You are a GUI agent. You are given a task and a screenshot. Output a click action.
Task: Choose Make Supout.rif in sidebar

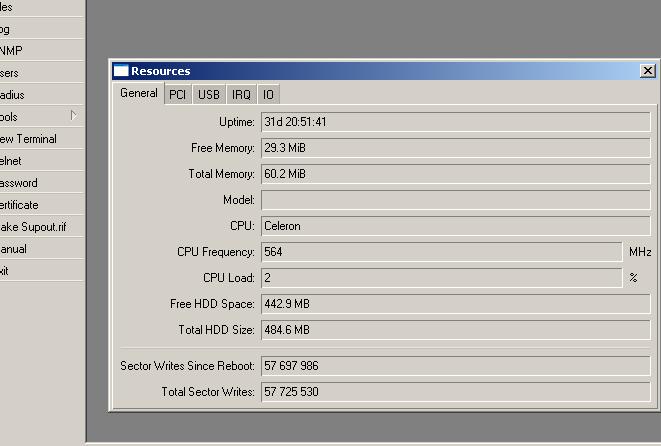pyautogui.click(x=42, y=227)
